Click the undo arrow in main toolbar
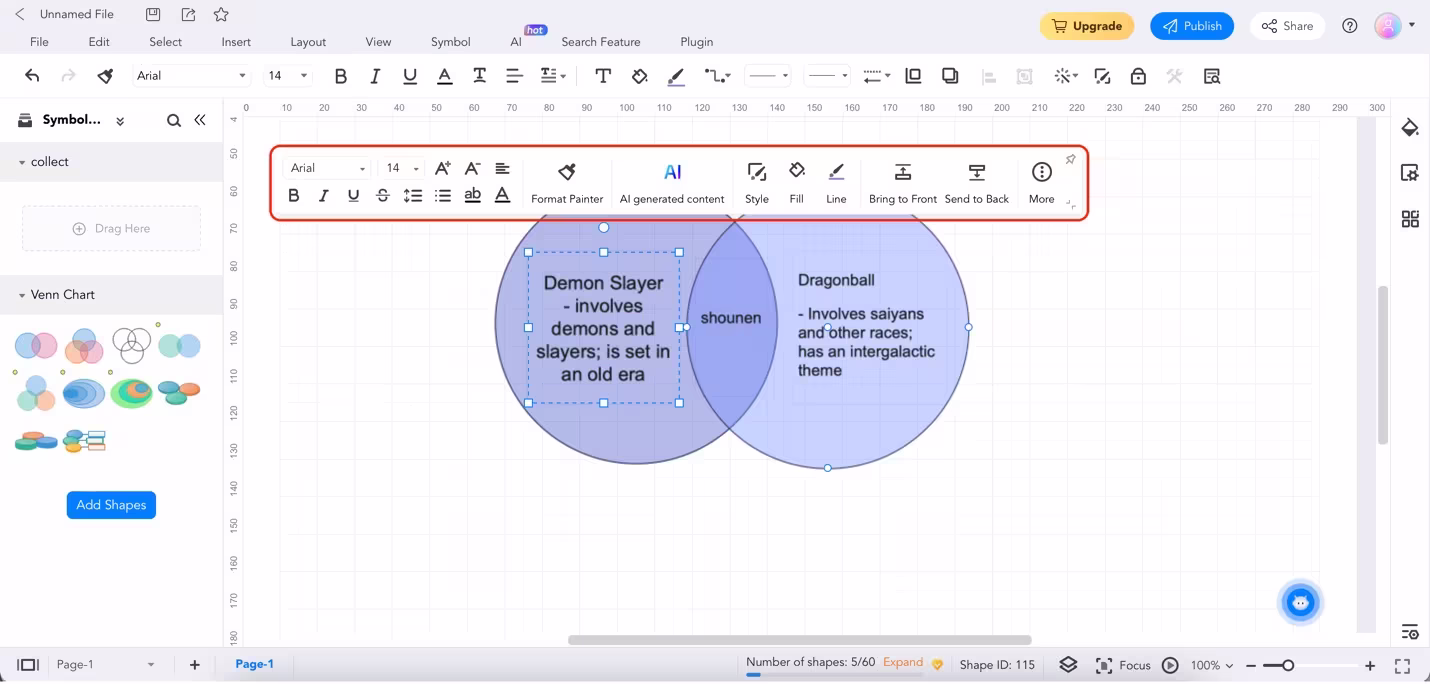The image size is (1430, 684). click(x=32, y=76)
